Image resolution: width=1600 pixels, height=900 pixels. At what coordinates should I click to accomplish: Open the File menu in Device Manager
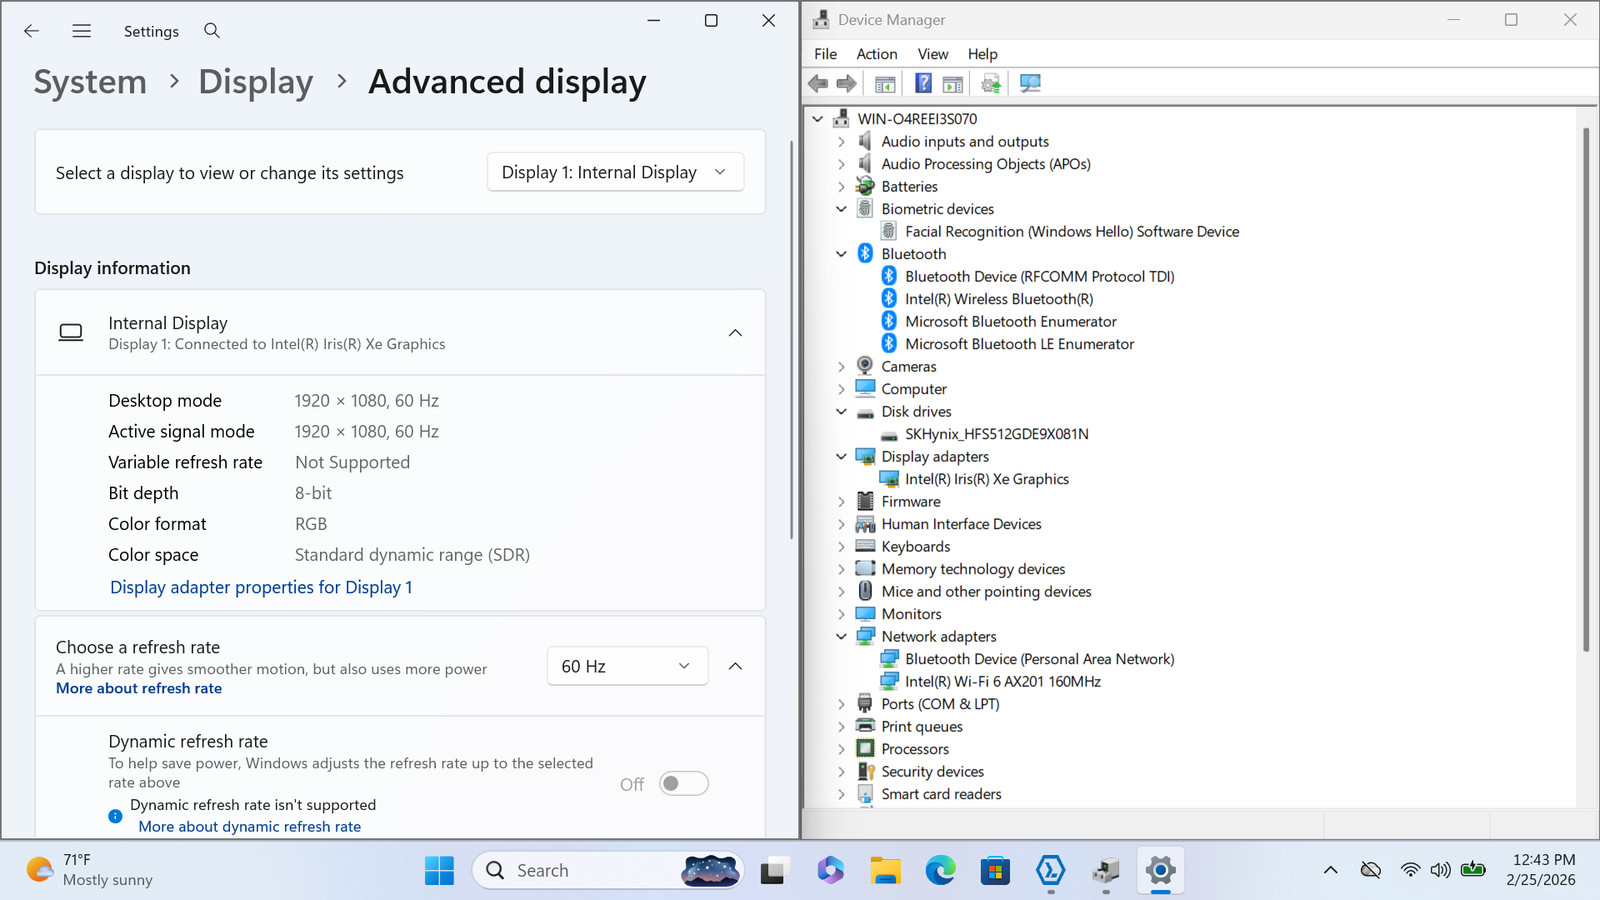click(x=826, y=54)
